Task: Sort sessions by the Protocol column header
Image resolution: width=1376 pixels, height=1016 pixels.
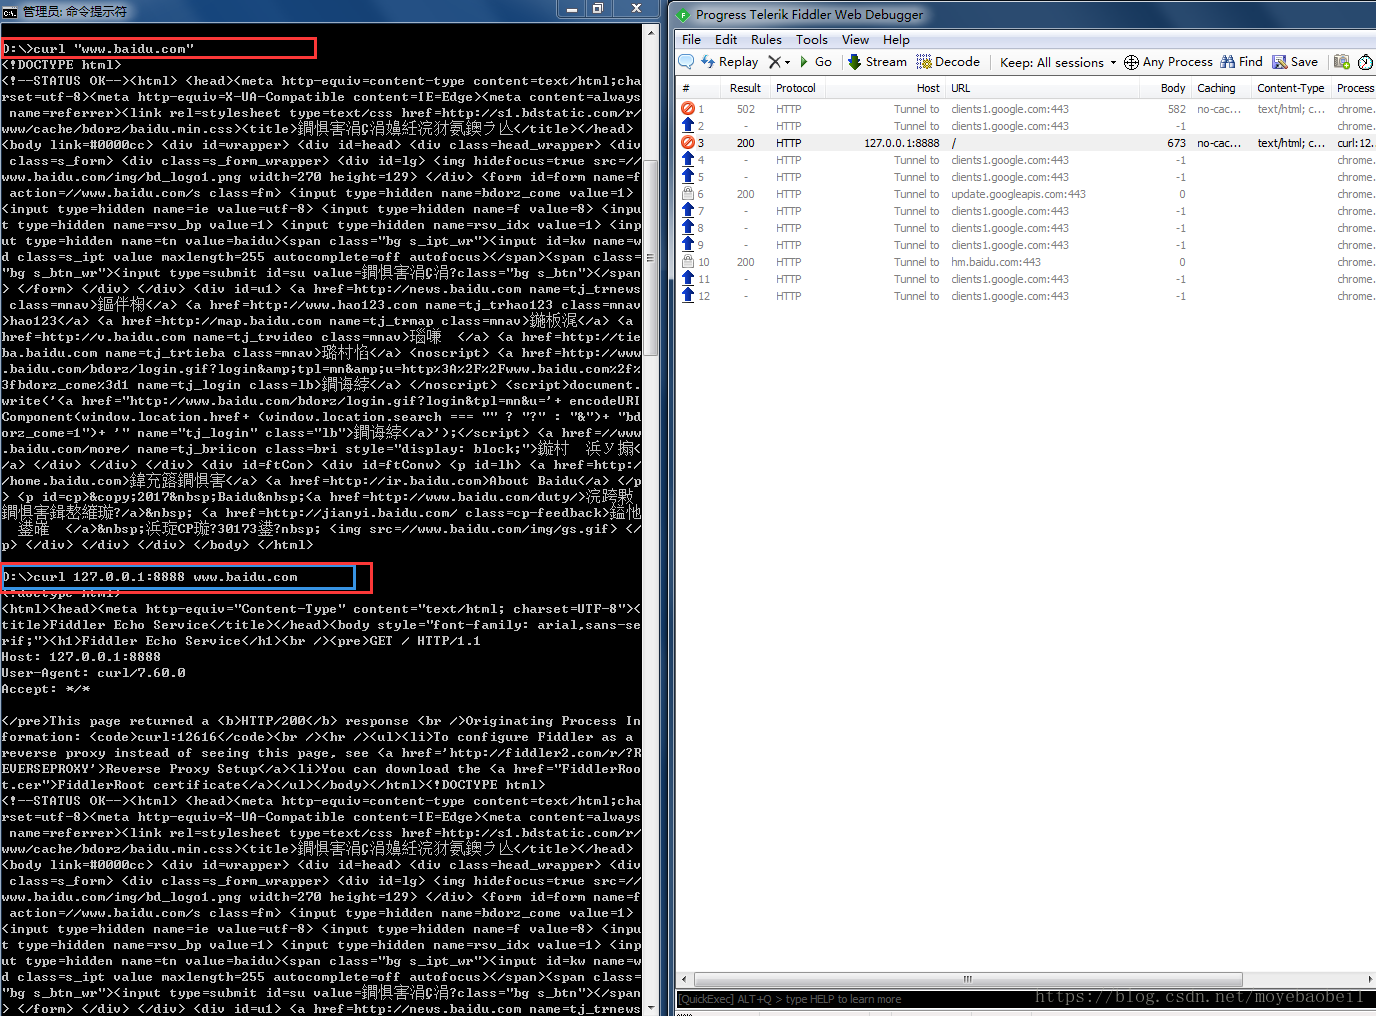Action: tap(796, 88)
